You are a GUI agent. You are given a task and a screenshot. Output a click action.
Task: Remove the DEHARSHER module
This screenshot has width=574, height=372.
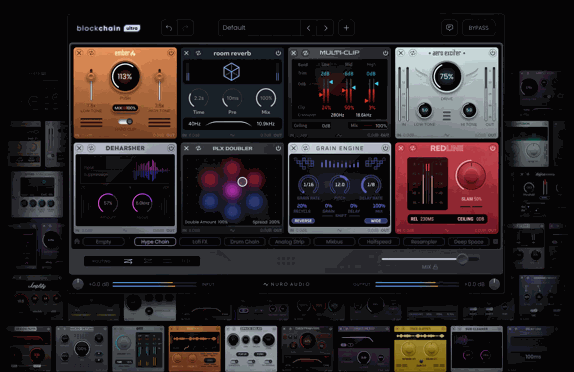[79, 148]
